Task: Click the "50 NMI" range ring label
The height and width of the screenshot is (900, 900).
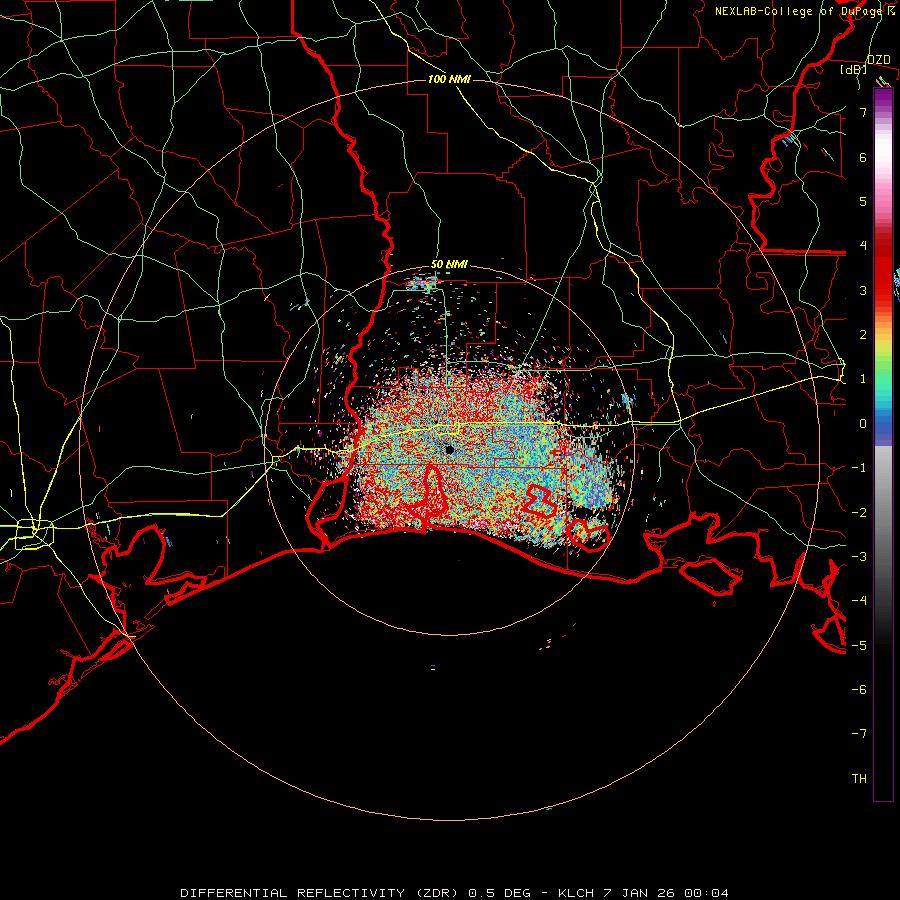Action: click(449, 265)
